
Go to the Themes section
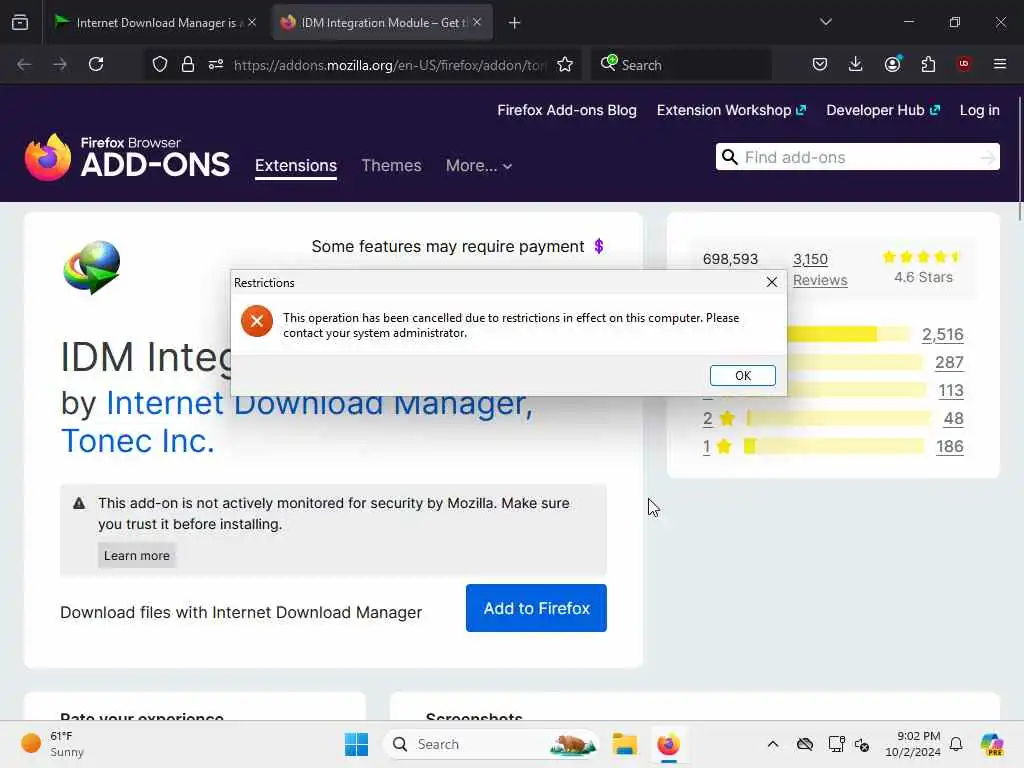391,165
